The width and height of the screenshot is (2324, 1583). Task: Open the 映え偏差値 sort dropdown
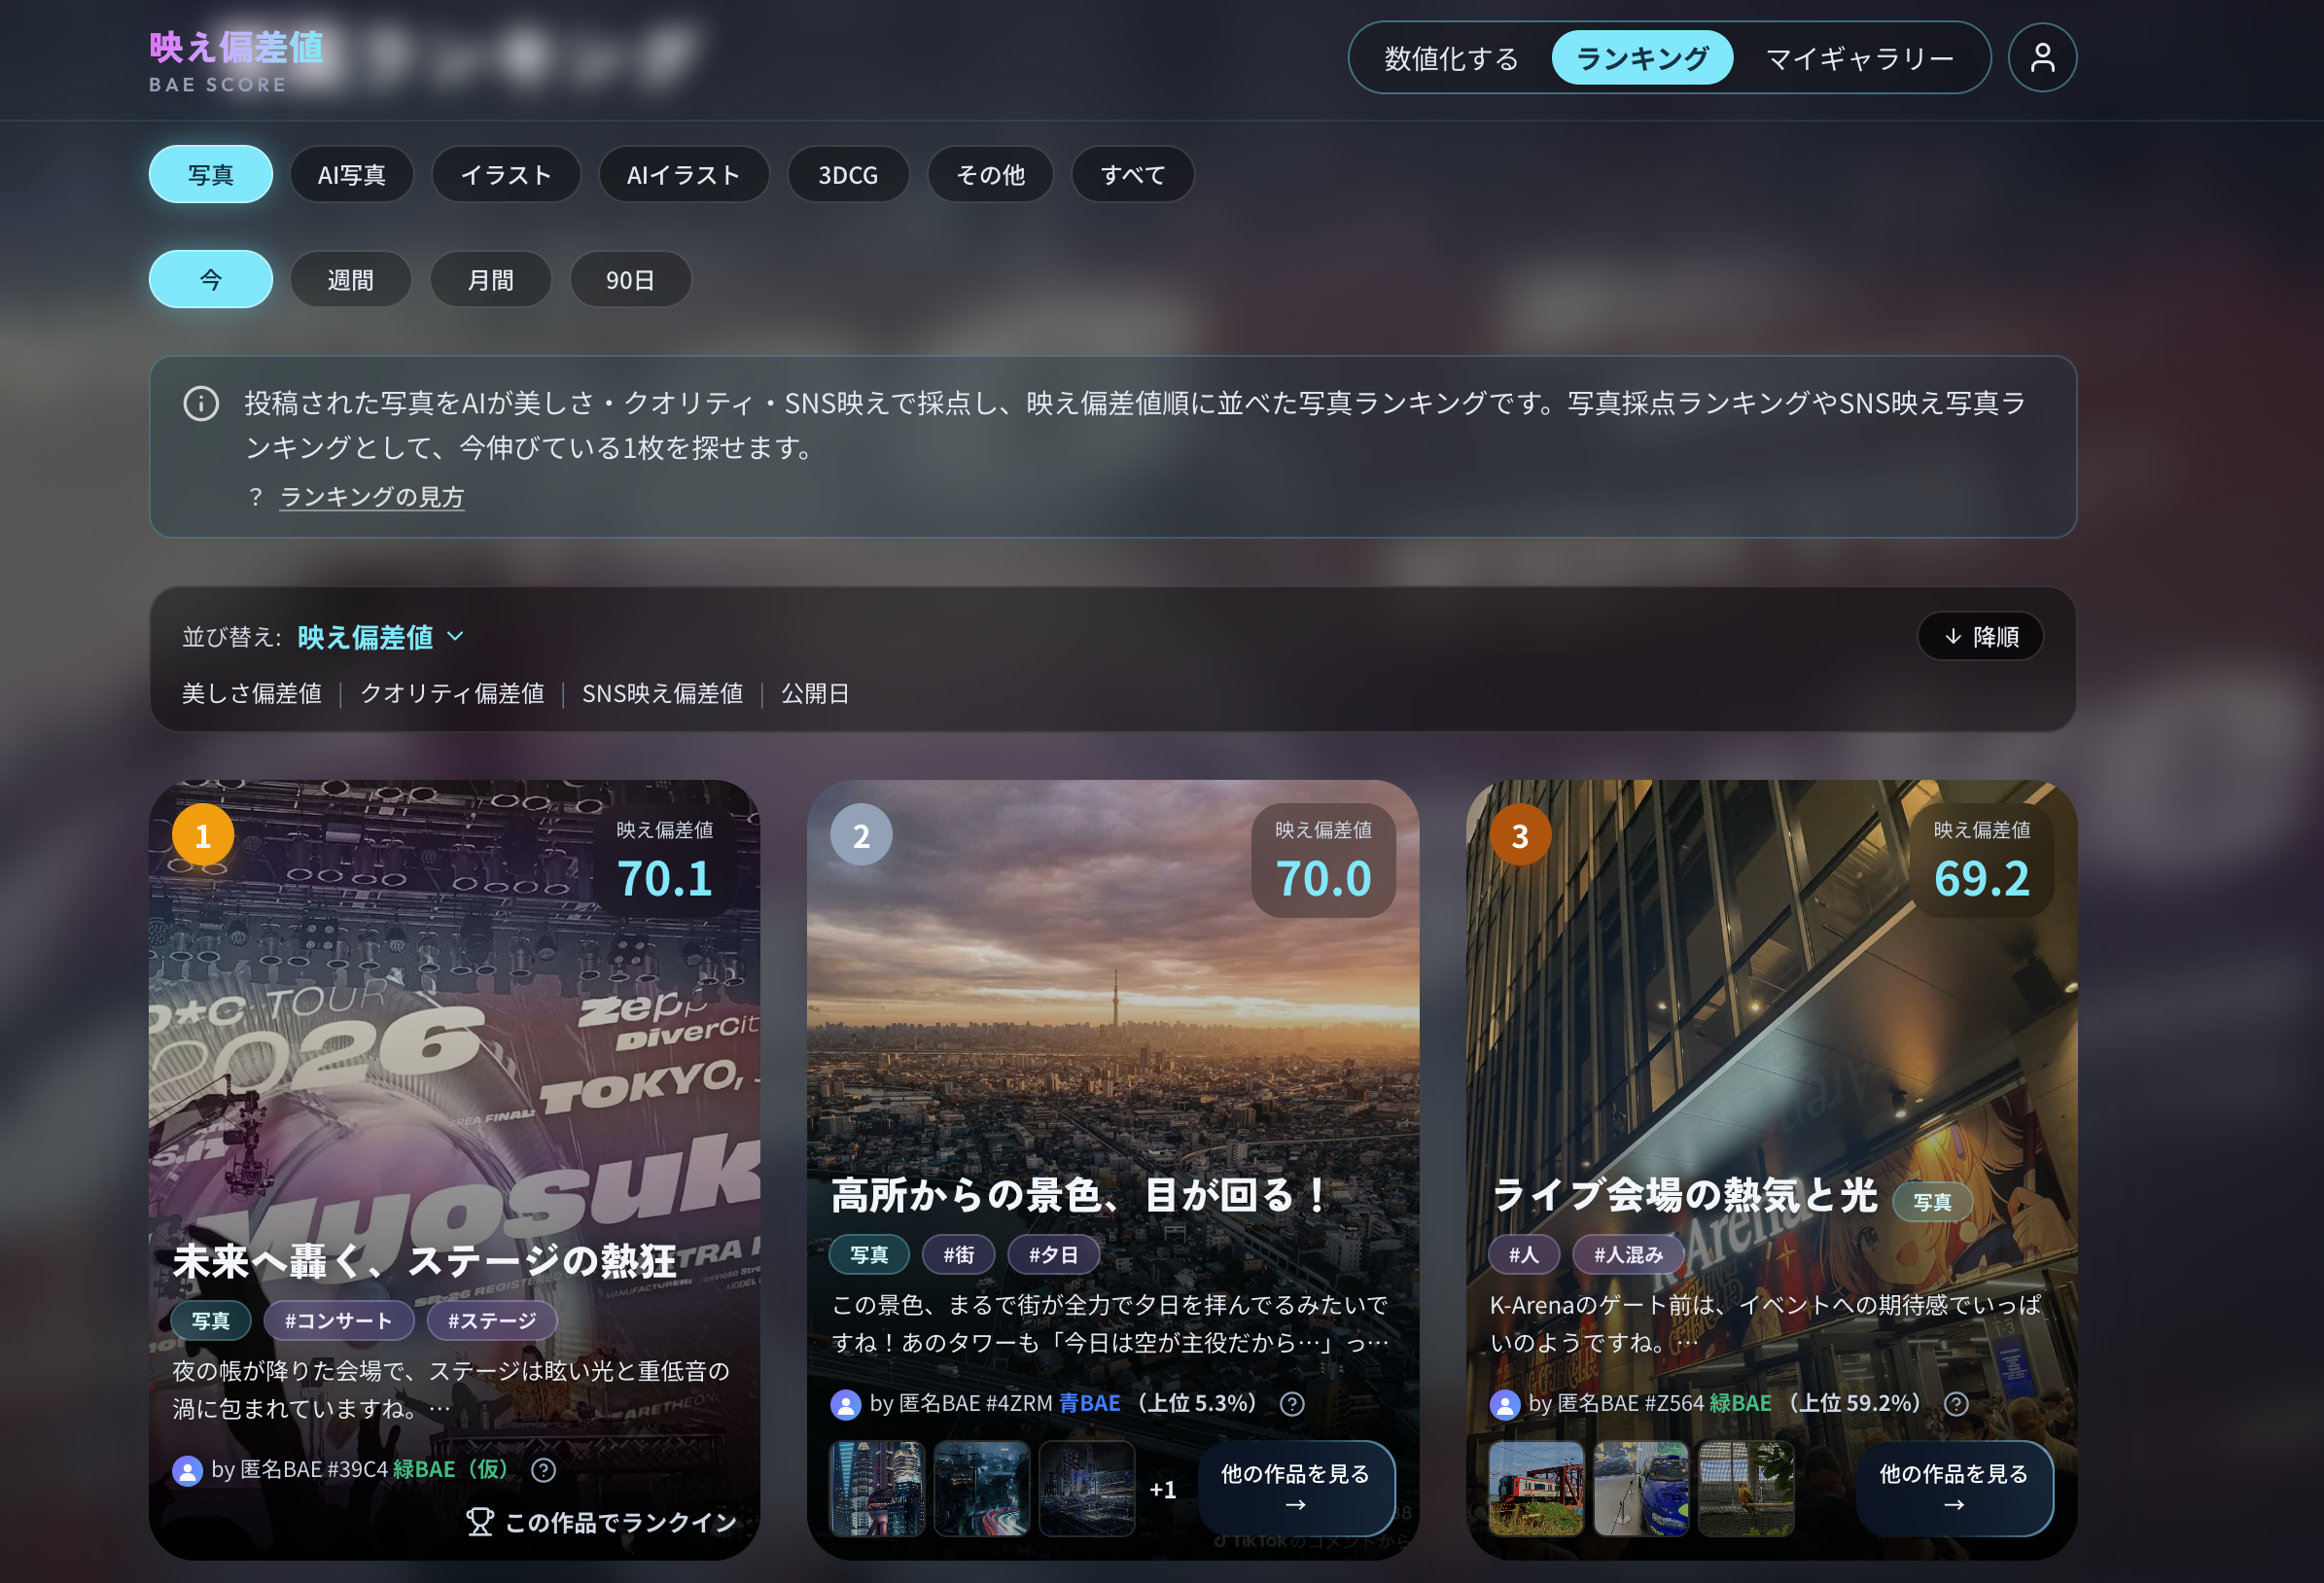(380, 637)
